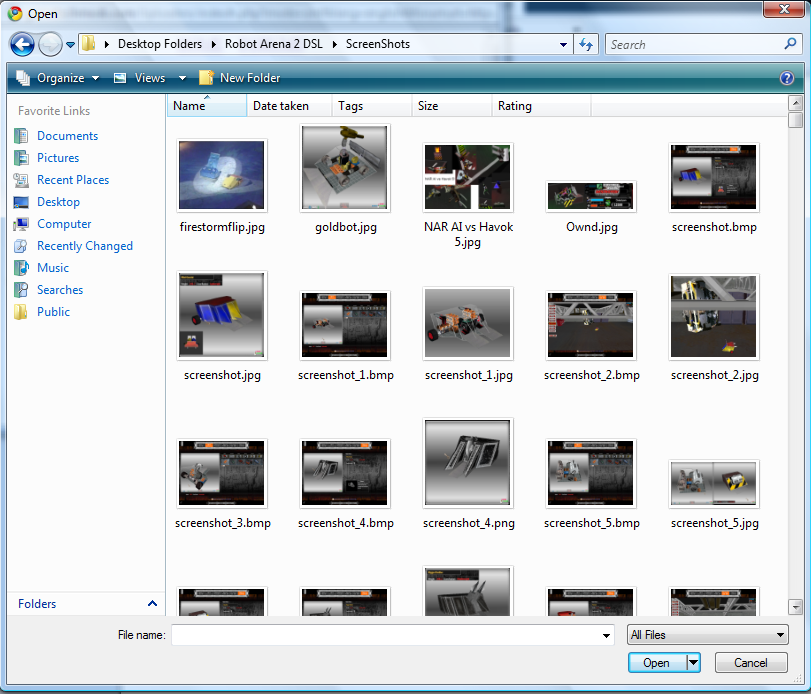Click scrollbar down arrow of file list
Screen dimensions: 811x694
795,607
